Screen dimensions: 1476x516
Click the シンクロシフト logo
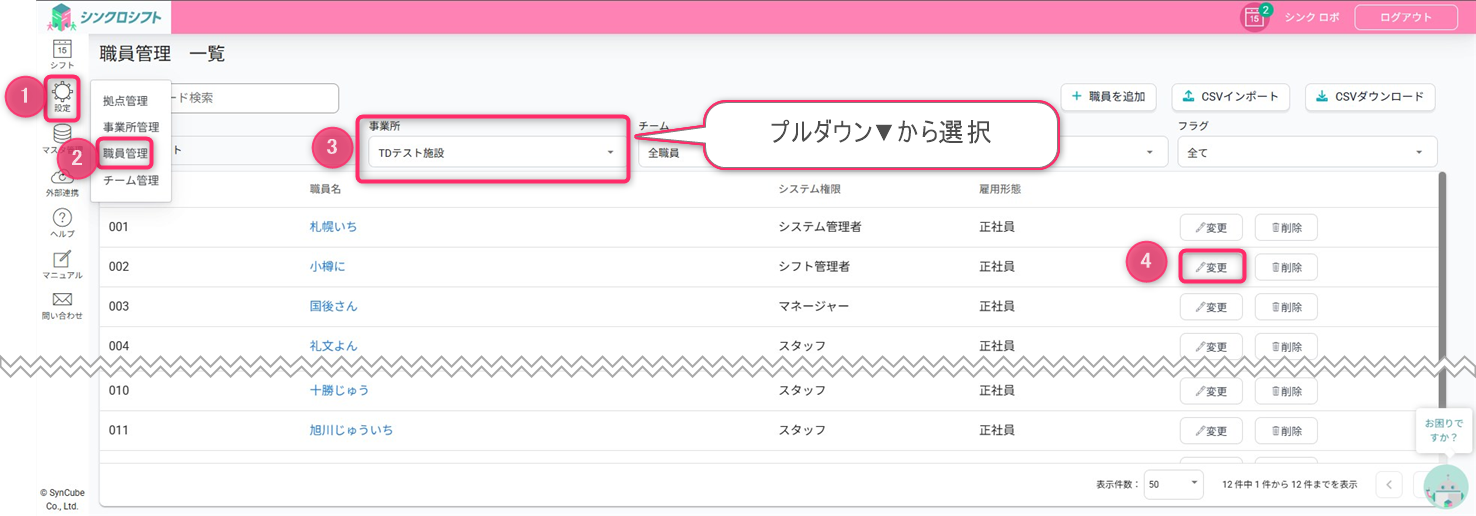[x=105, y=17]
